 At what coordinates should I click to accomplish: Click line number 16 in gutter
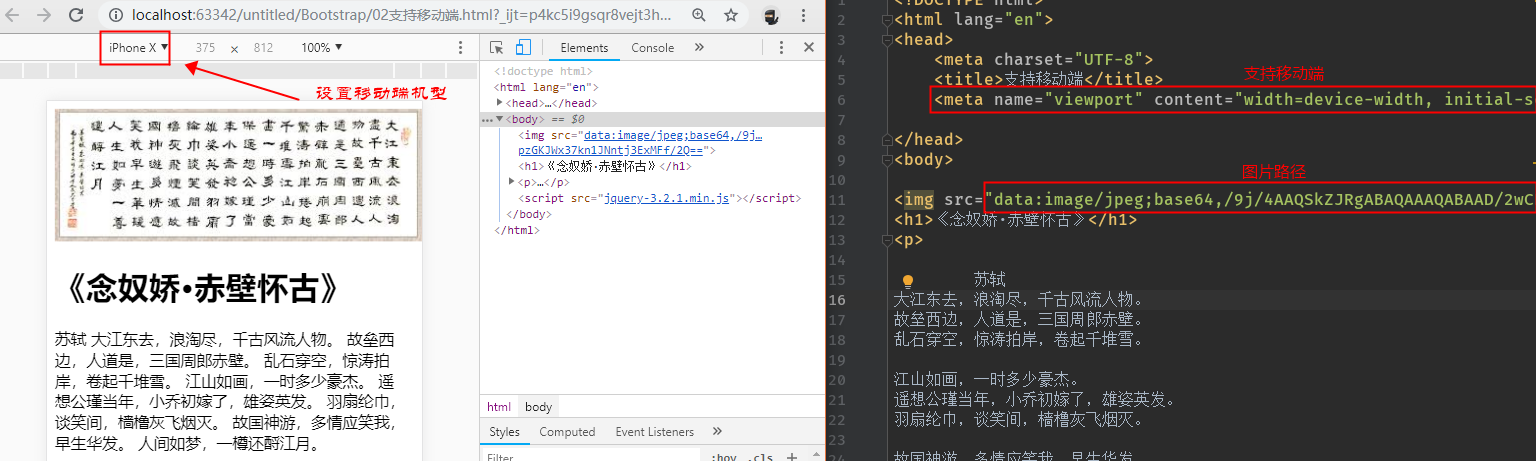pos(837,299)
